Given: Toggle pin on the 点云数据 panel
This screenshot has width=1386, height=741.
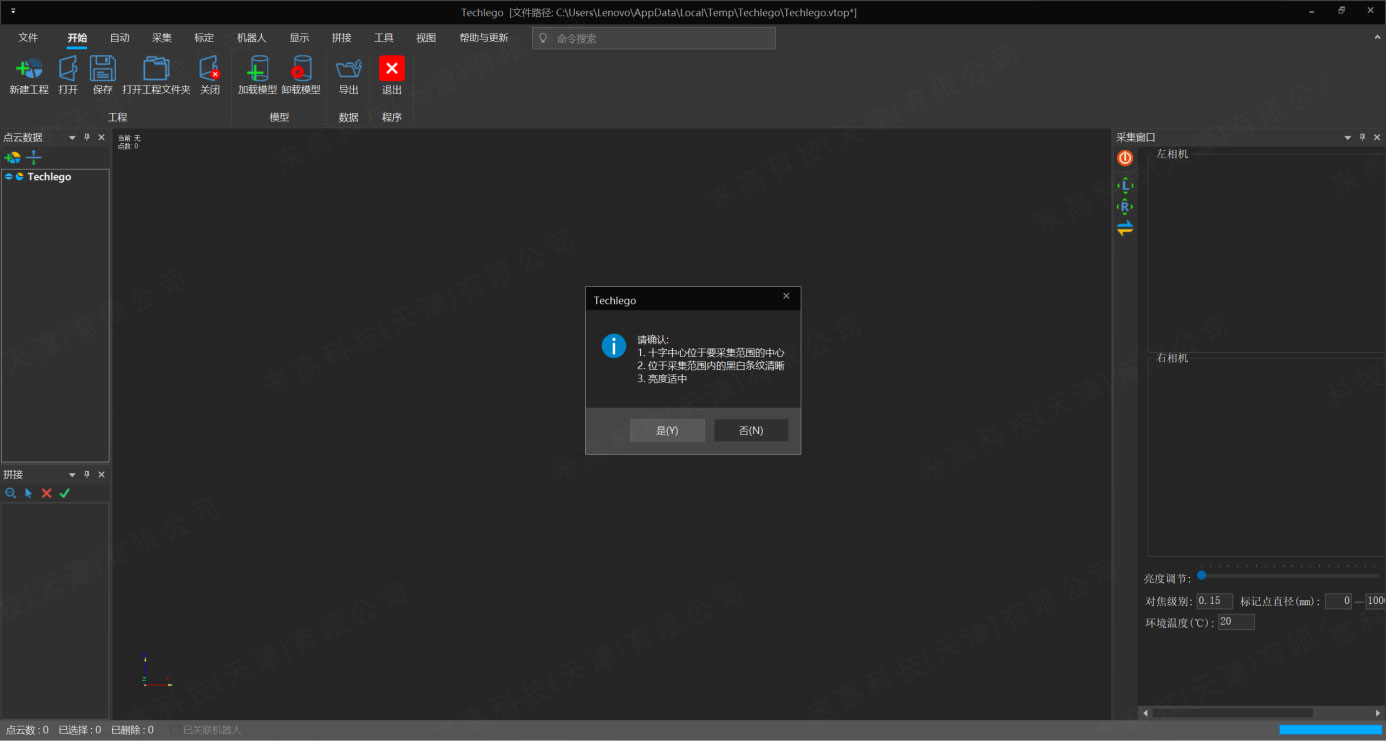Looking at the screenshot, I should [87, 138].
